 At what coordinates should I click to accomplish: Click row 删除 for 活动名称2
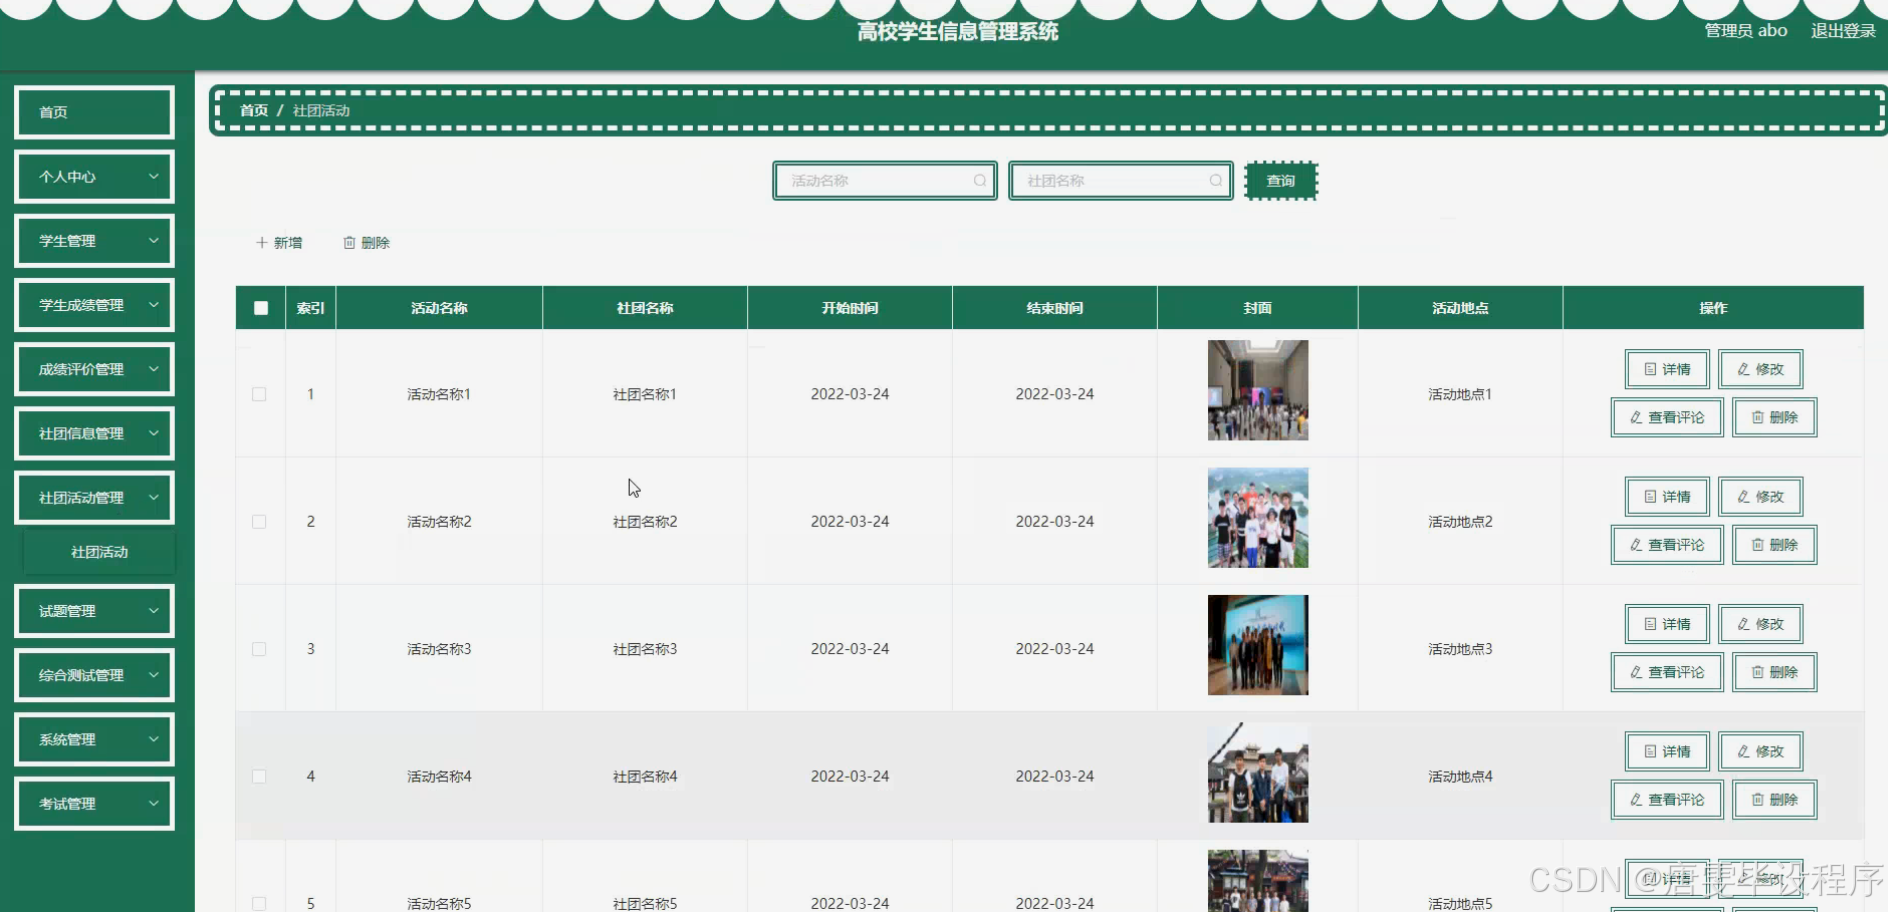(x=1775, y=545)
